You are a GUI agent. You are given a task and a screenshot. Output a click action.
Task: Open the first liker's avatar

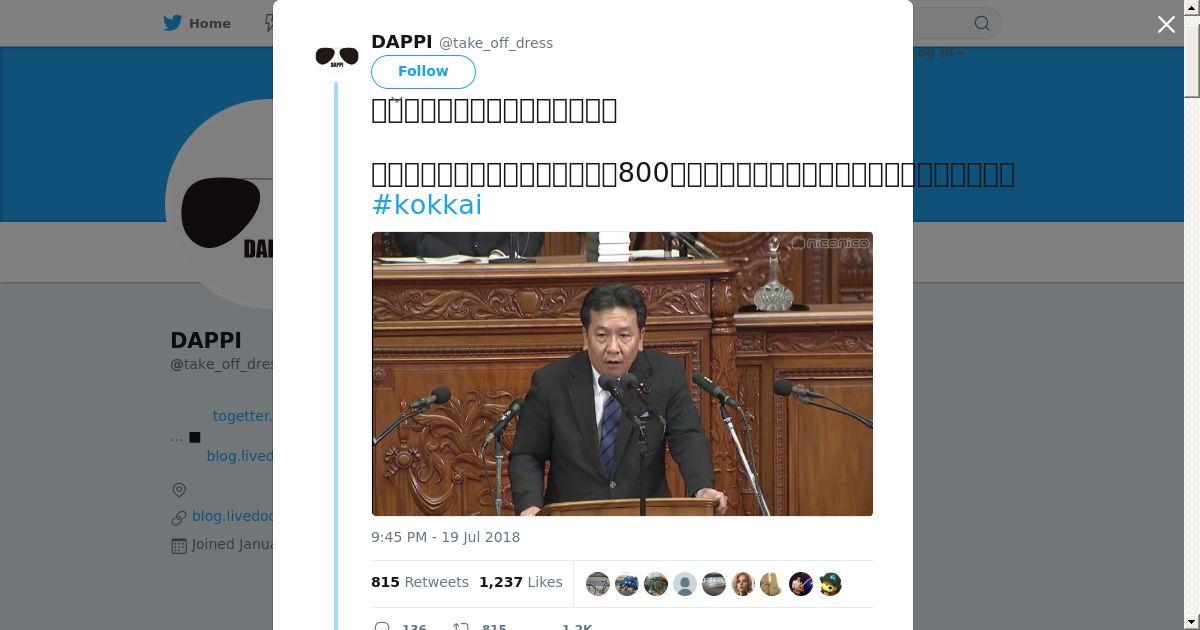tap(598, 584)
